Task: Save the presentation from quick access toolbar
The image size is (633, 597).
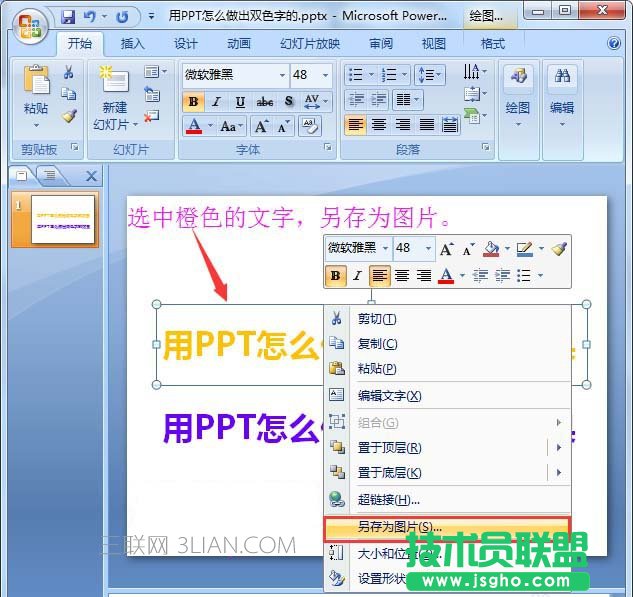Action: [x=68, y=17]
